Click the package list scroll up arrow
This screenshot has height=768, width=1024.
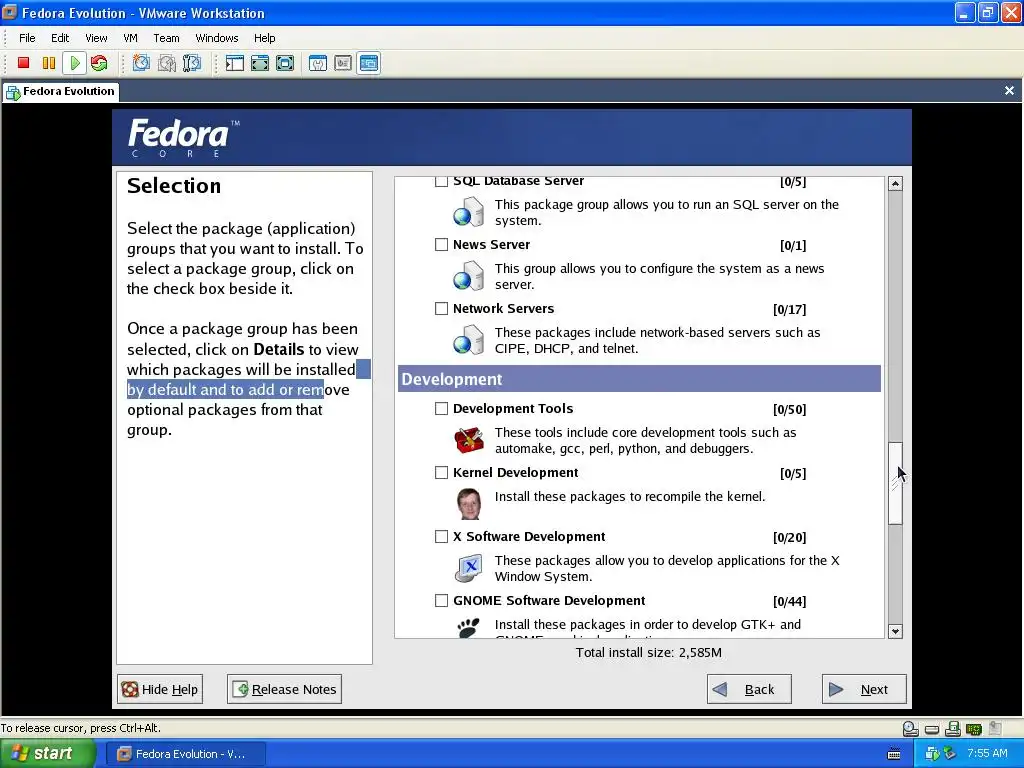tap(895, 184)
